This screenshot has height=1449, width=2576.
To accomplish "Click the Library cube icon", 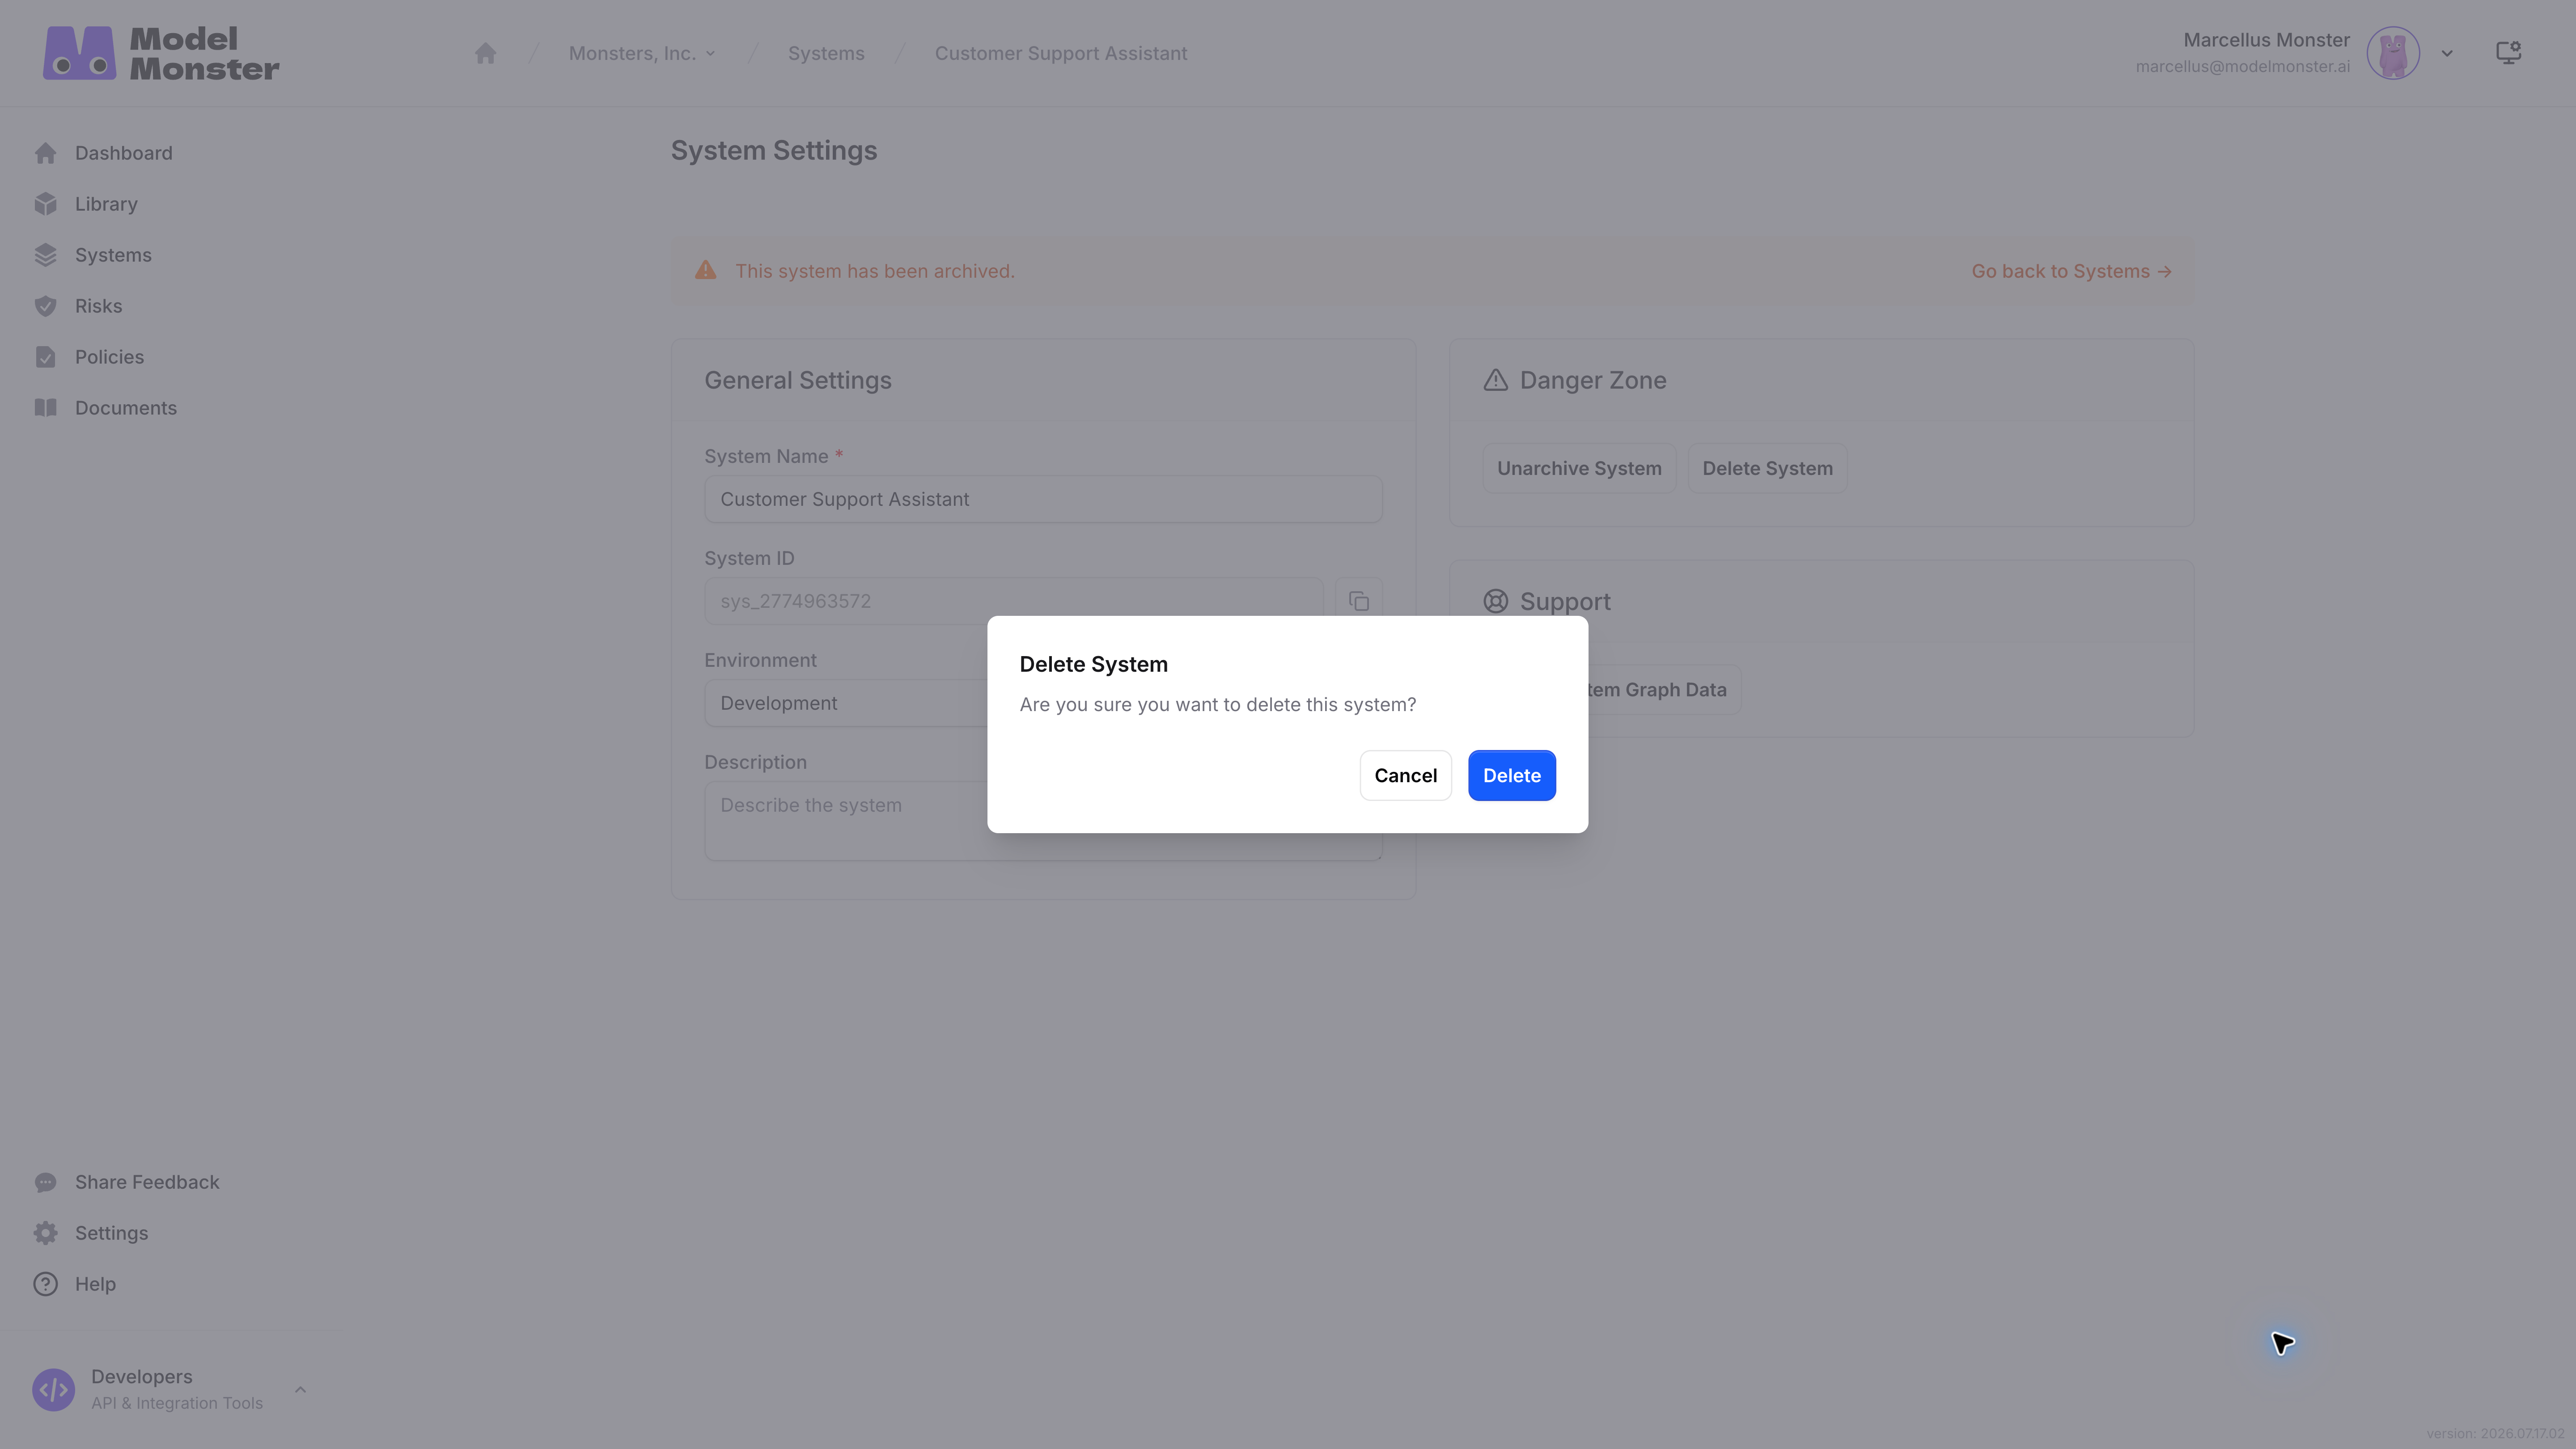I will pos(45,204).
